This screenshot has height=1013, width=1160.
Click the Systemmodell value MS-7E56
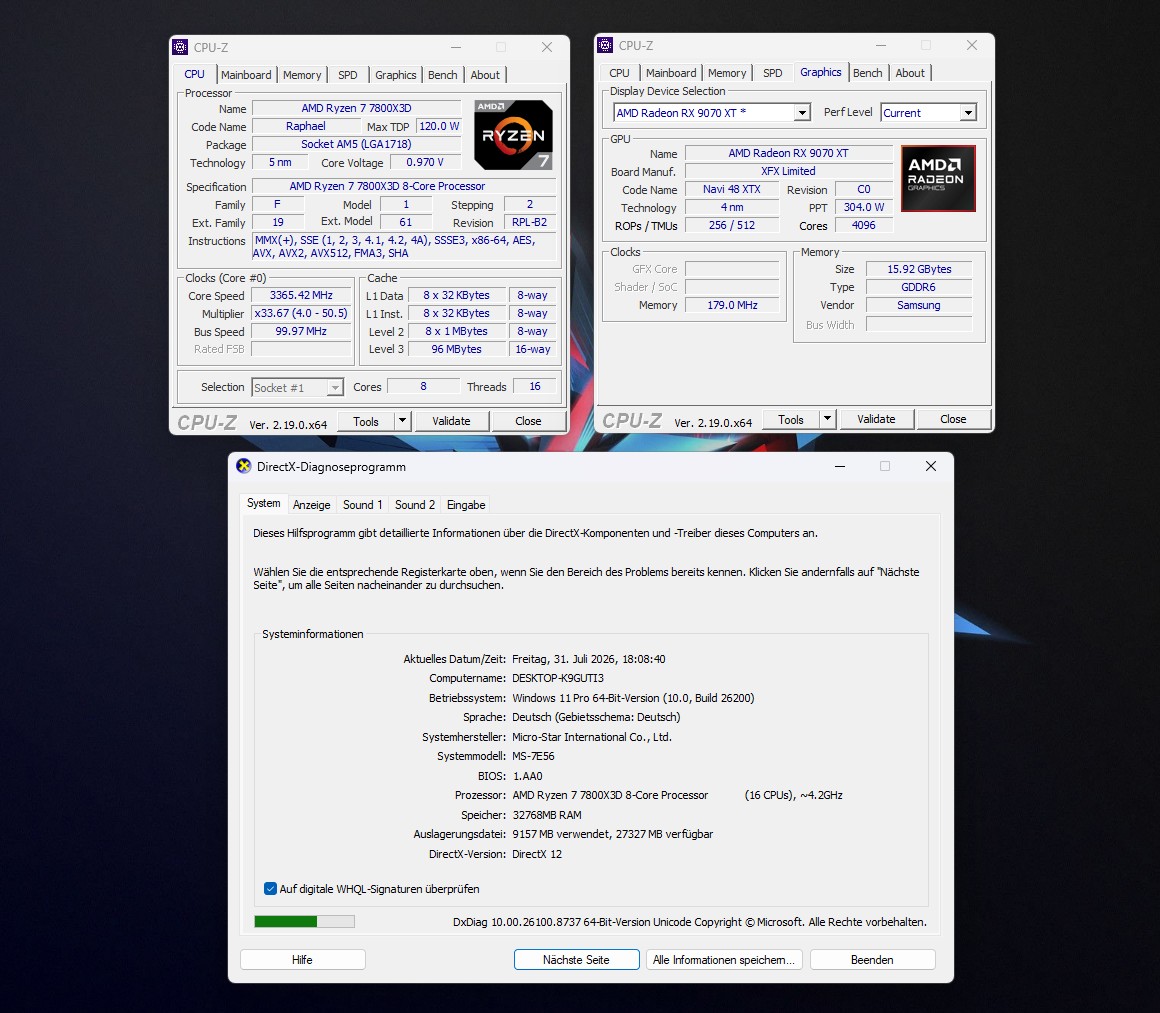(x=533, y=756)
